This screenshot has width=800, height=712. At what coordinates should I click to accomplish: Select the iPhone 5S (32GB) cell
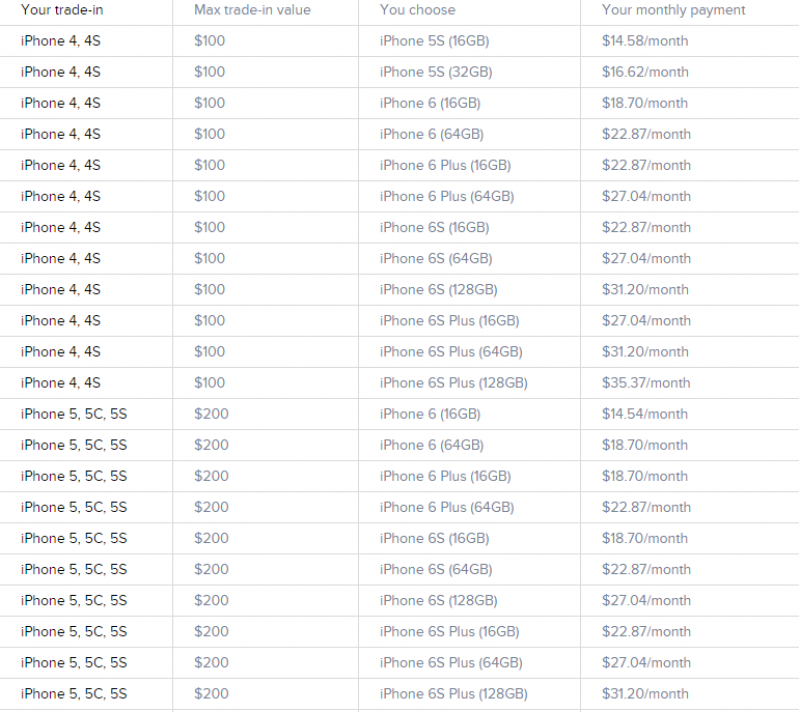435,72
